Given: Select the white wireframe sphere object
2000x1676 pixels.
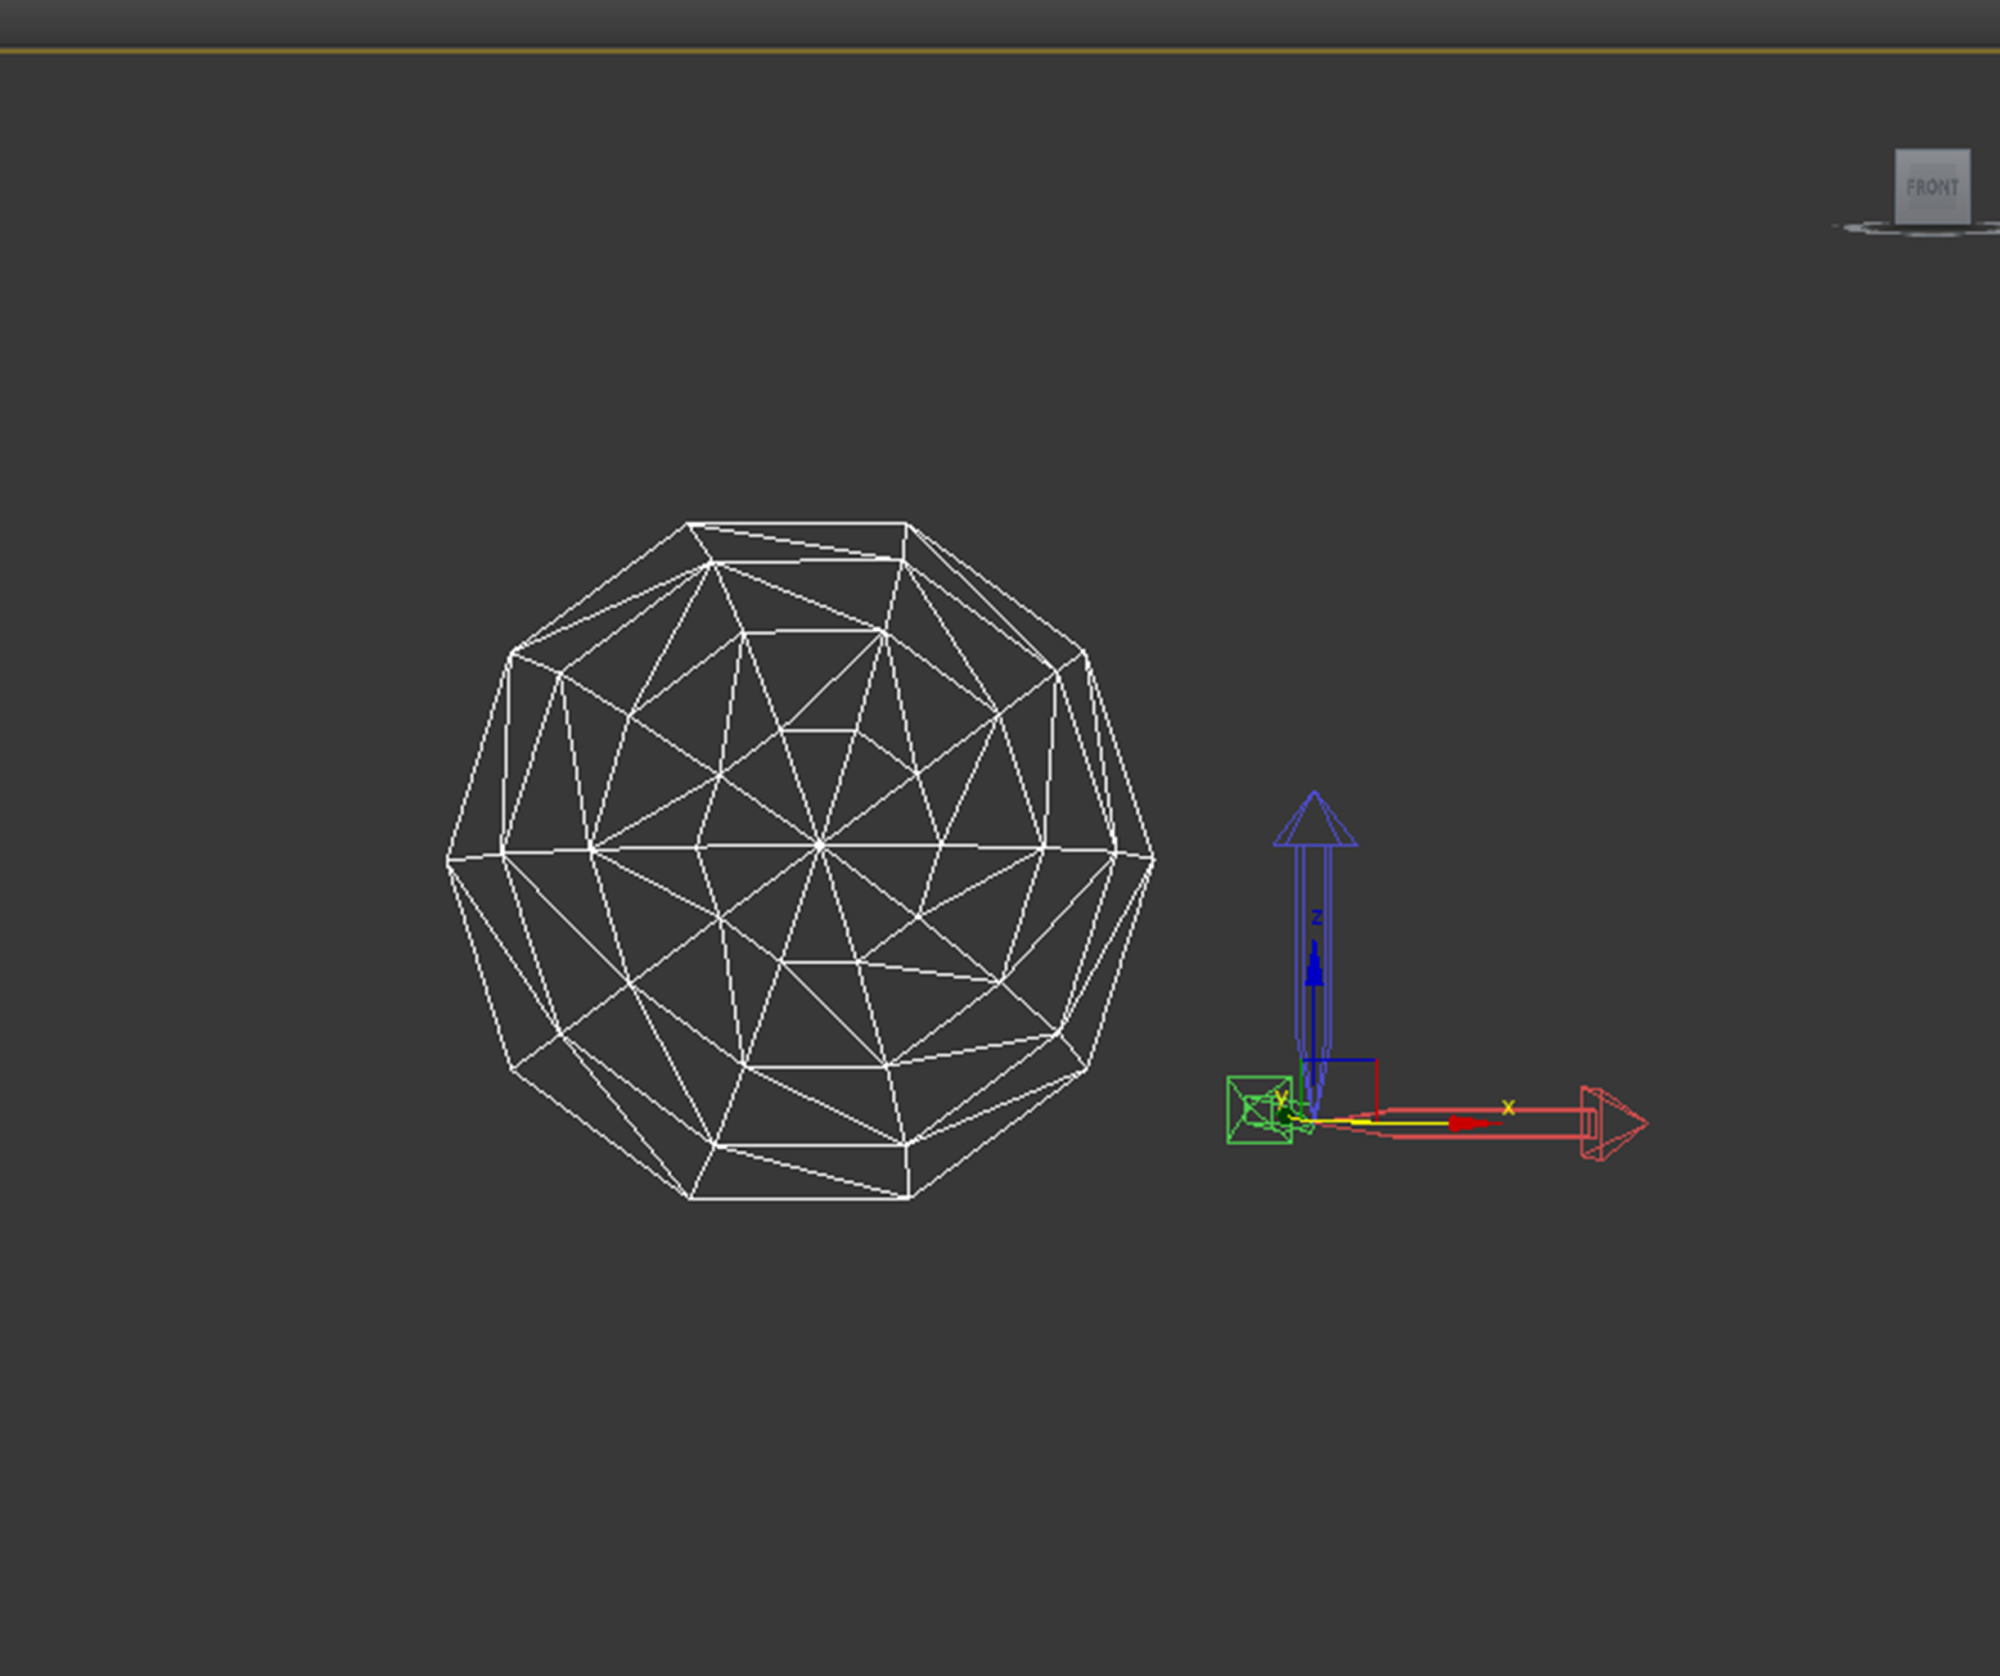Looking at the screenshot, I should click(x=800, y=860).
